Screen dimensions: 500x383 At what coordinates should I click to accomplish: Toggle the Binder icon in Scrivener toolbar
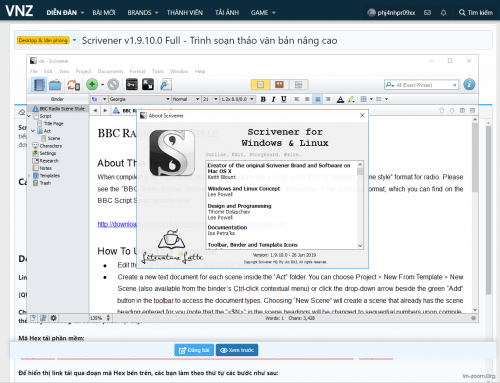pos(39,85)
